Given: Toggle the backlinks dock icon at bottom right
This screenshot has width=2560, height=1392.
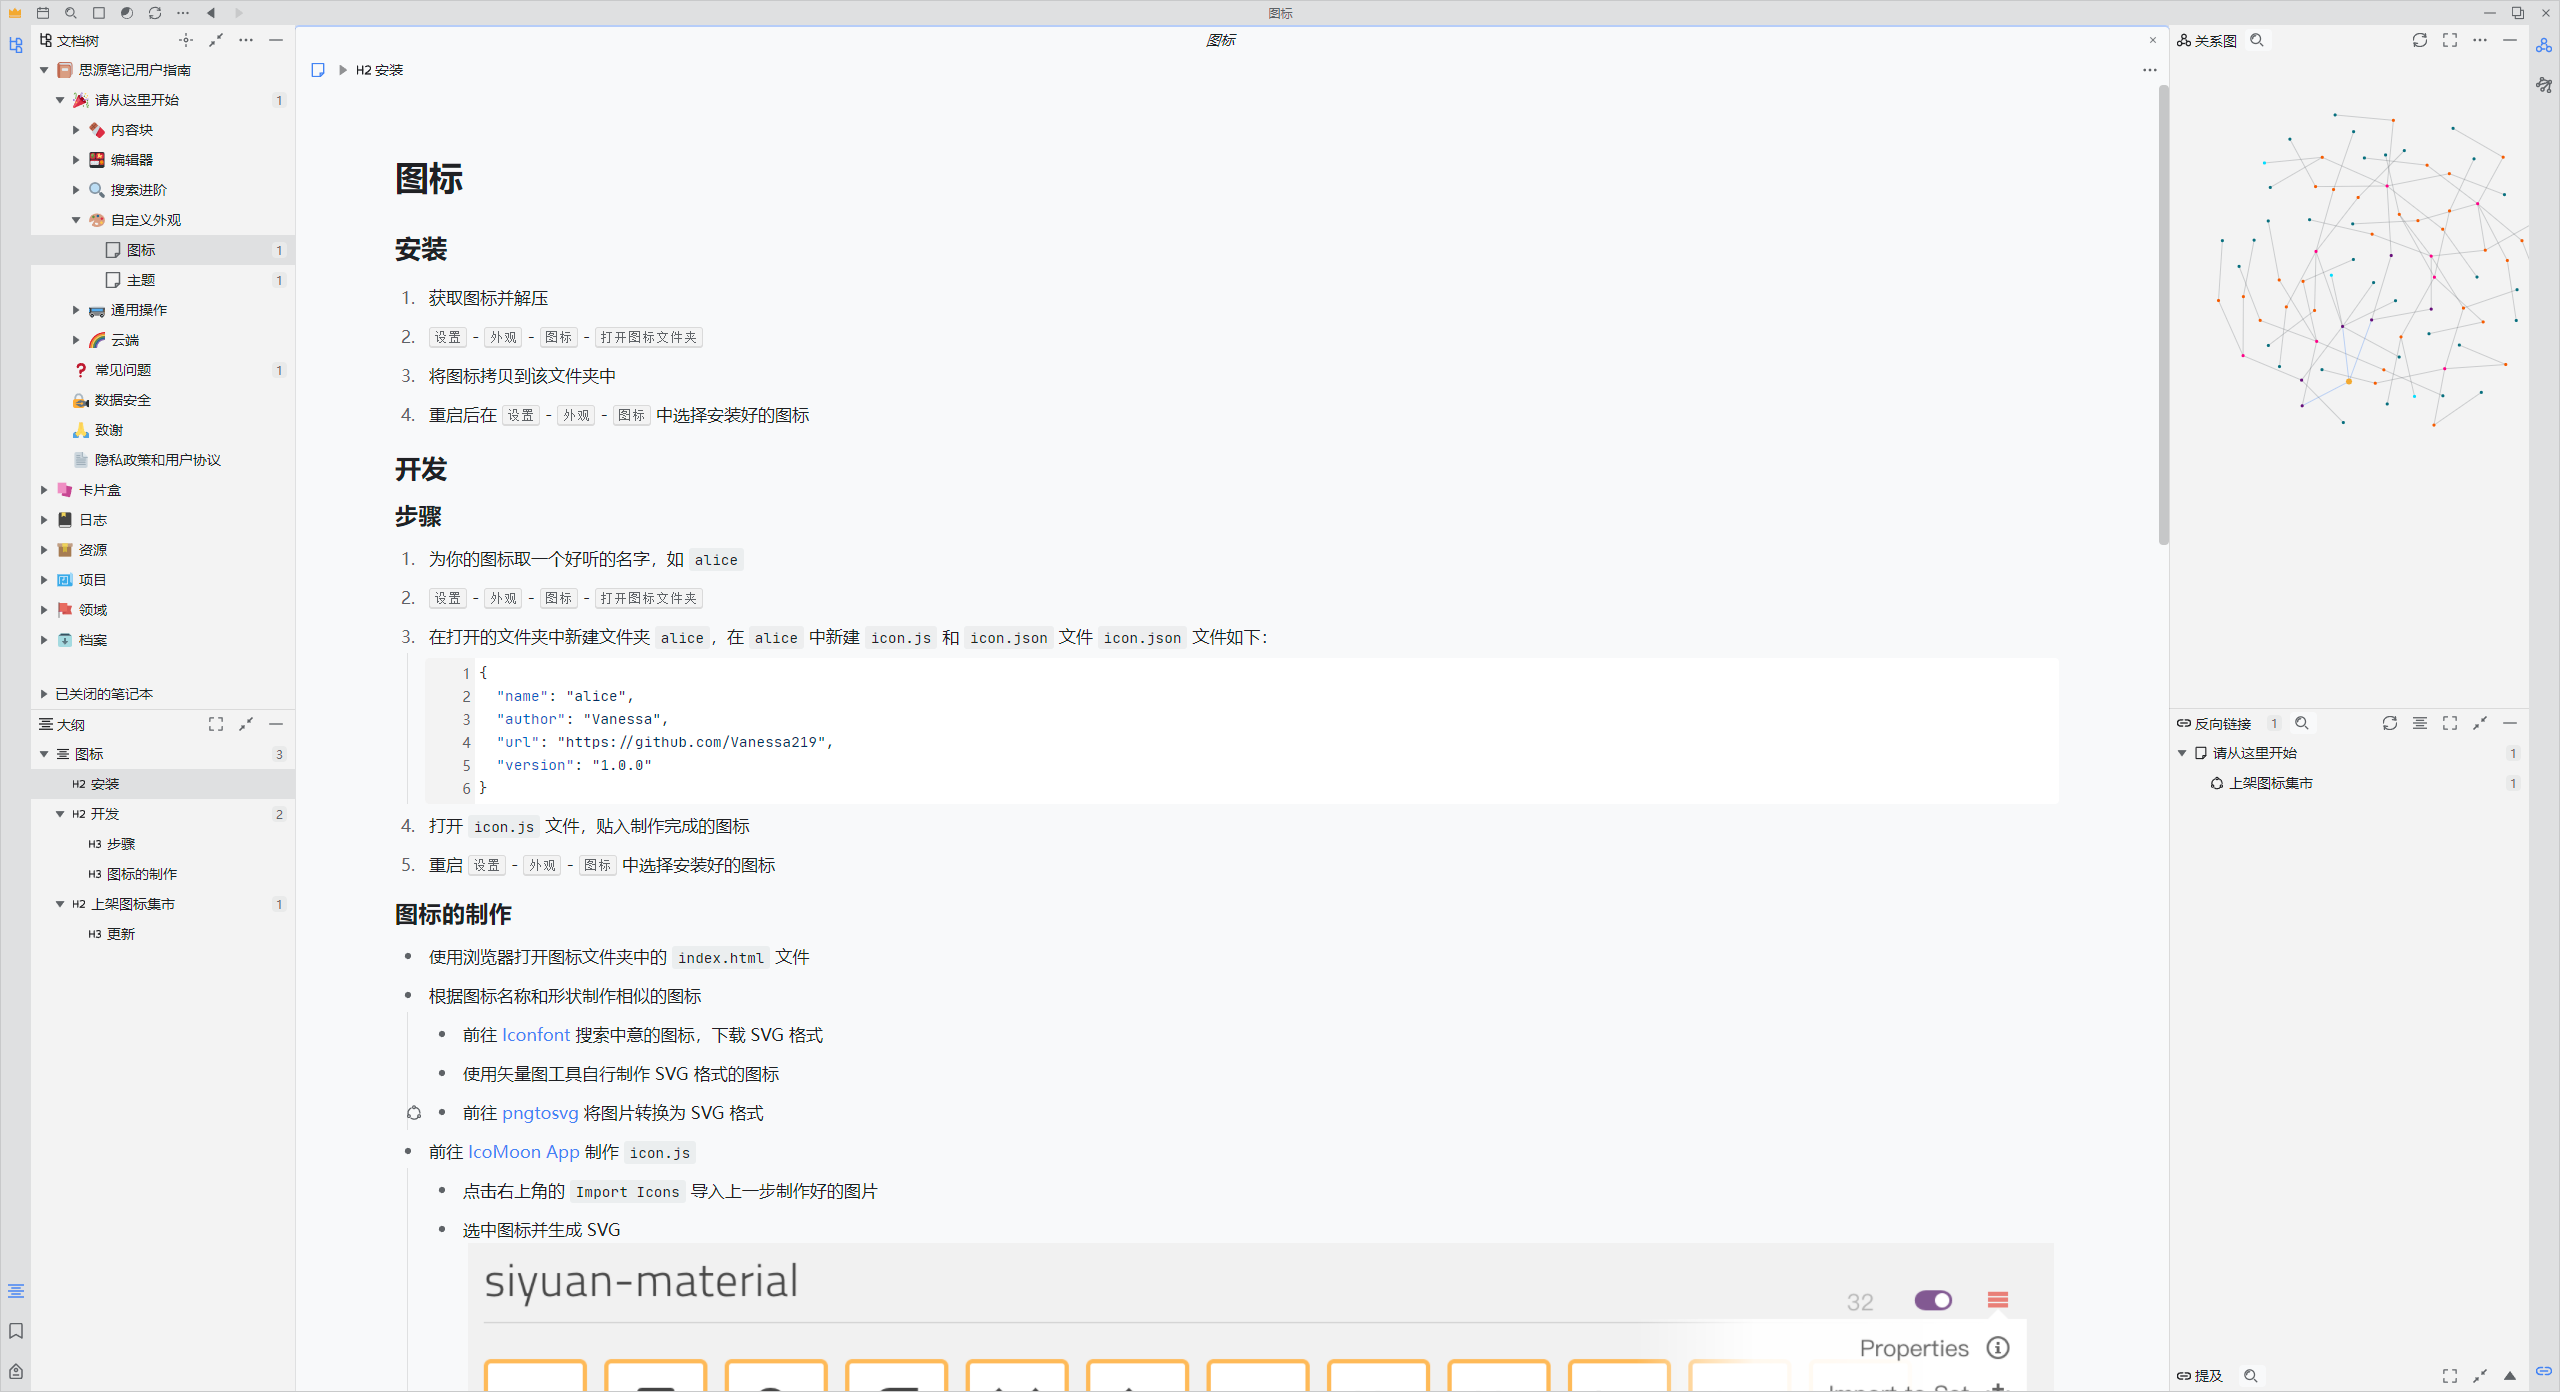Looking at the screenshot, I should click(2544, 1371).
